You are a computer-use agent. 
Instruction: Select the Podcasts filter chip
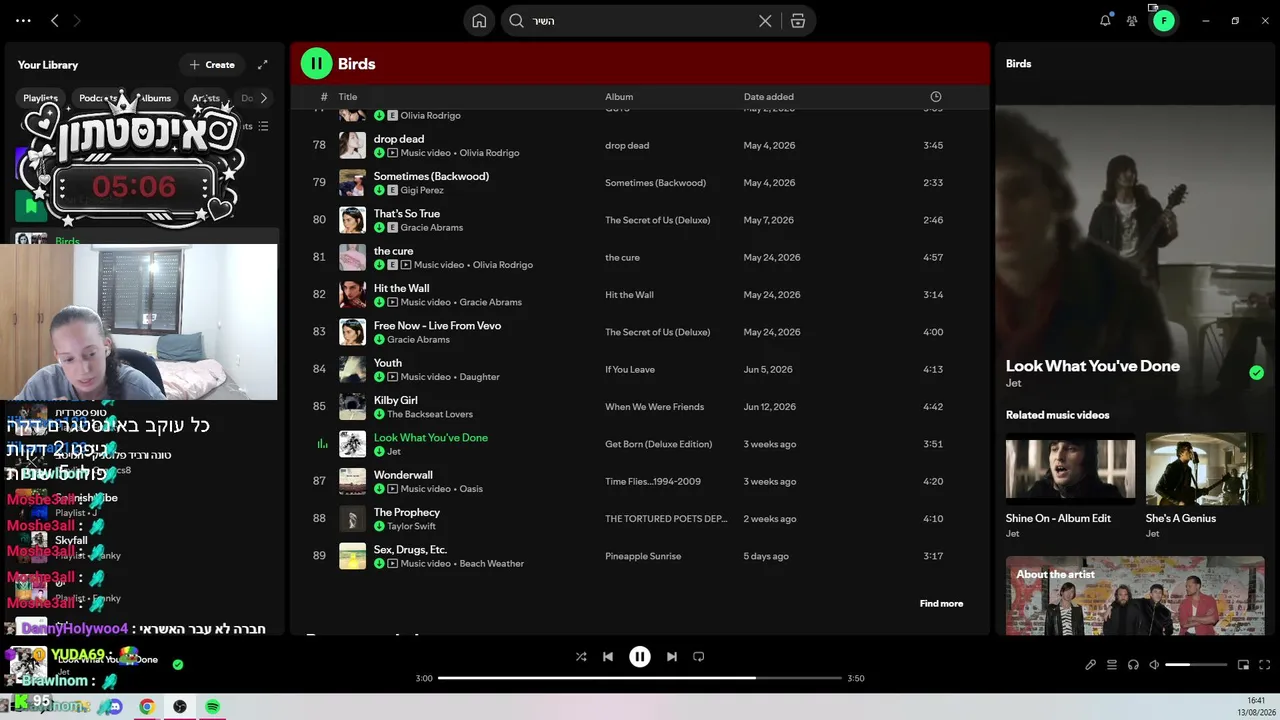100,98
